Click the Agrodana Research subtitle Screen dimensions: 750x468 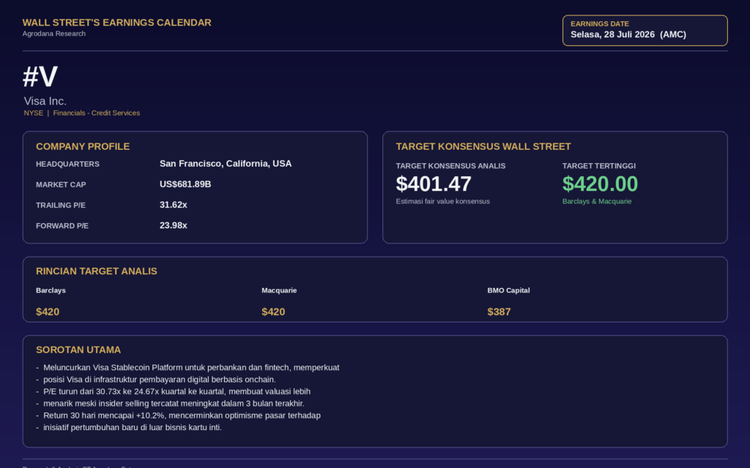tap(54, 33)
